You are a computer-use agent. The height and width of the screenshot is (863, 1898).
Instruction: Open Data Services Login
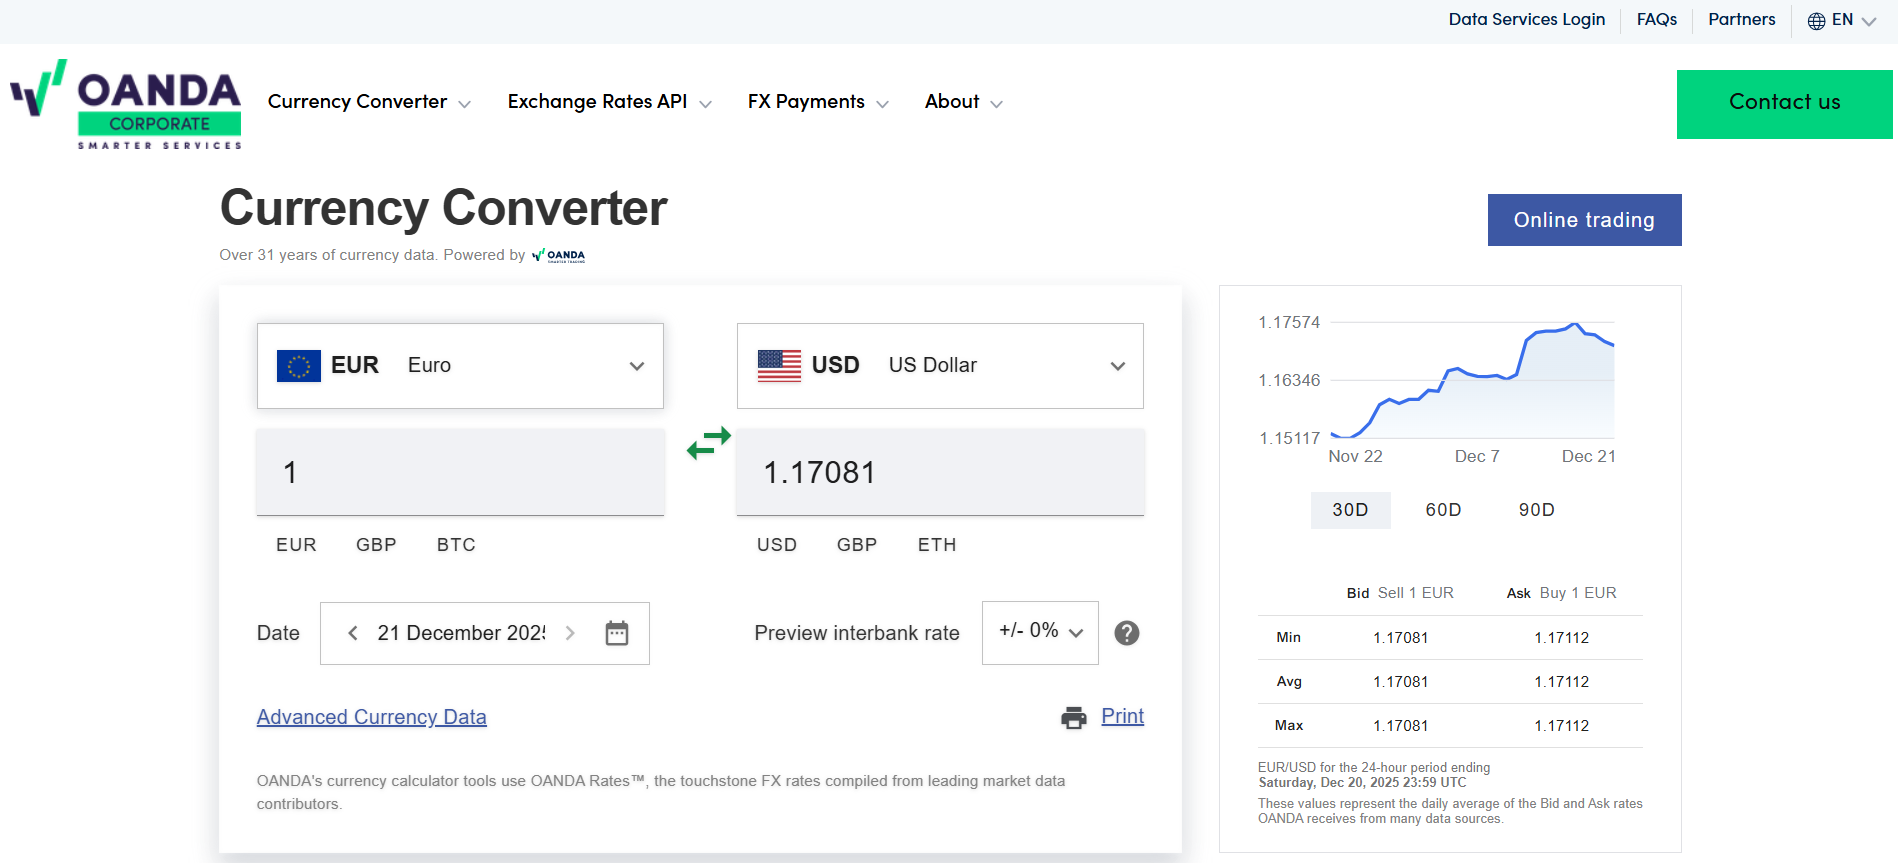(1527, 20)
